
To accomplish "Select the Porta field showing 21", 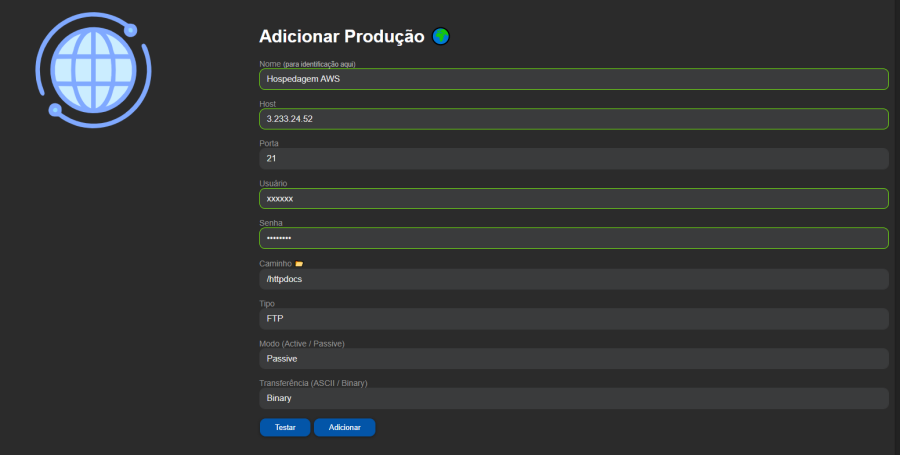I will pos(573,159).
